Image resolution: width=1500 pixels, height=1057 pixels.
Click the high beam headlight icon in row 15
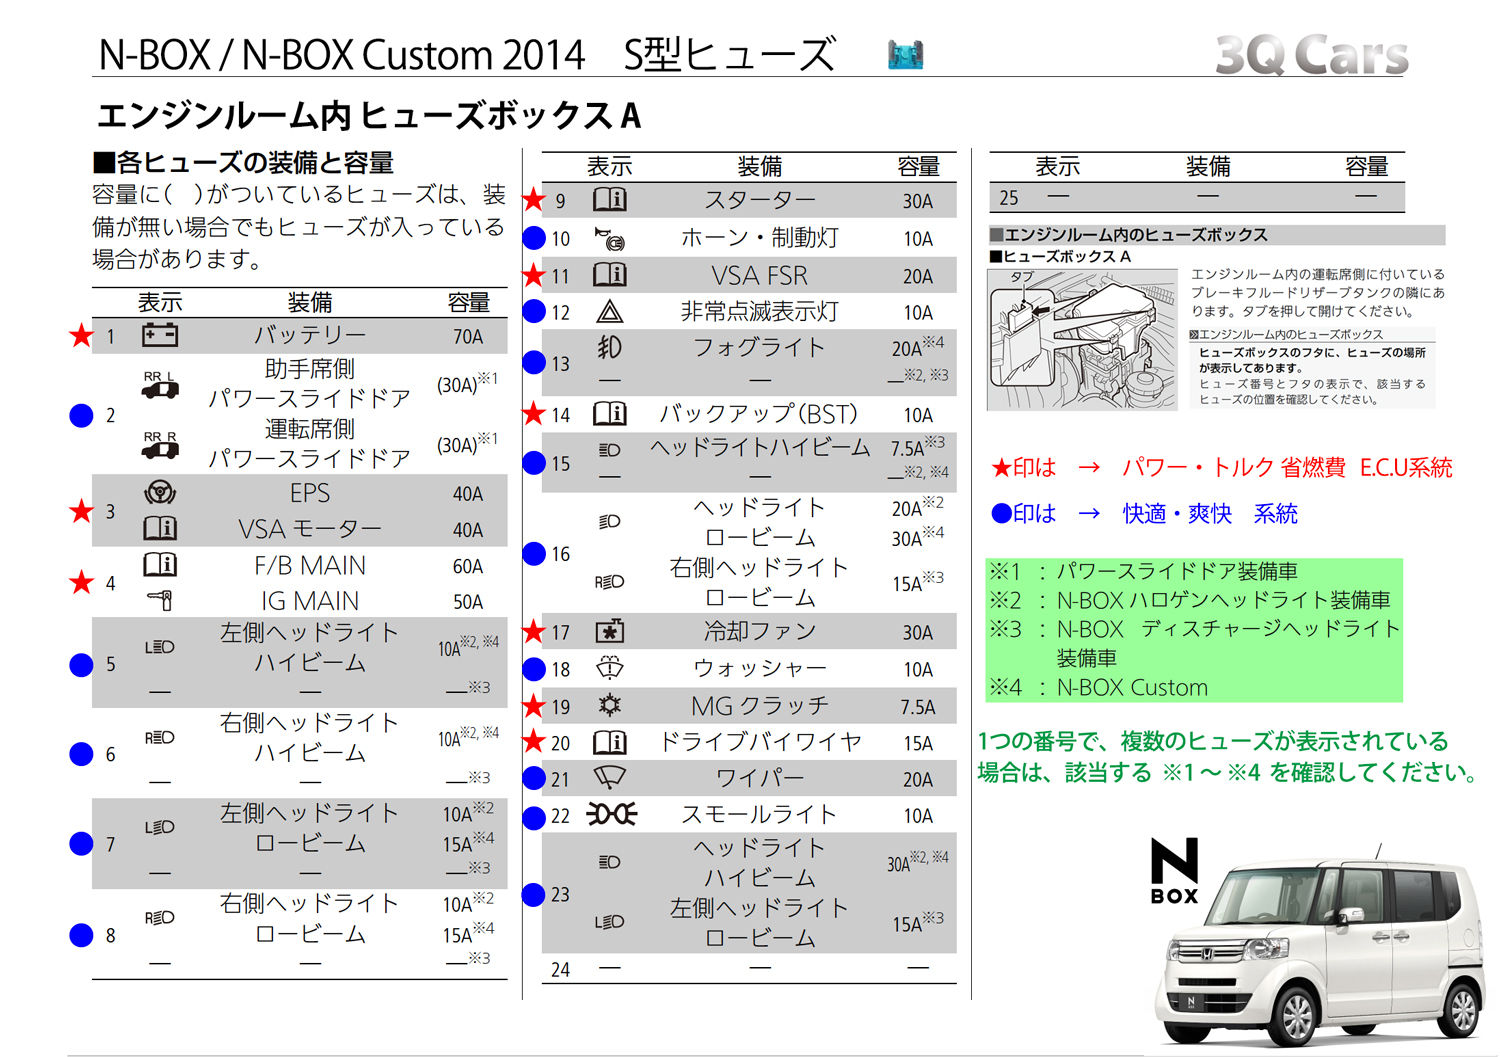[x=610, y=450]
